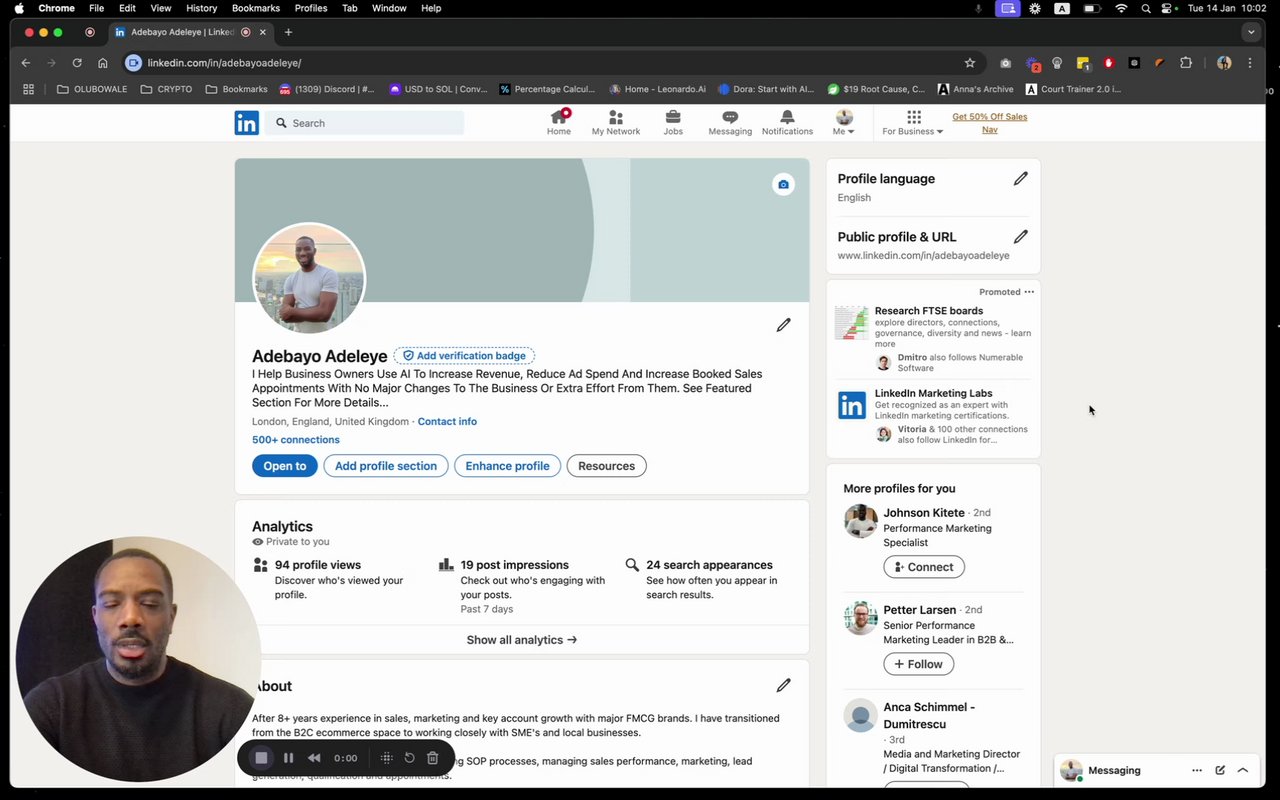The height and width of the screenshot is (800, 1280).
Task: Click the LinkedIn logo
Action: 246,123
